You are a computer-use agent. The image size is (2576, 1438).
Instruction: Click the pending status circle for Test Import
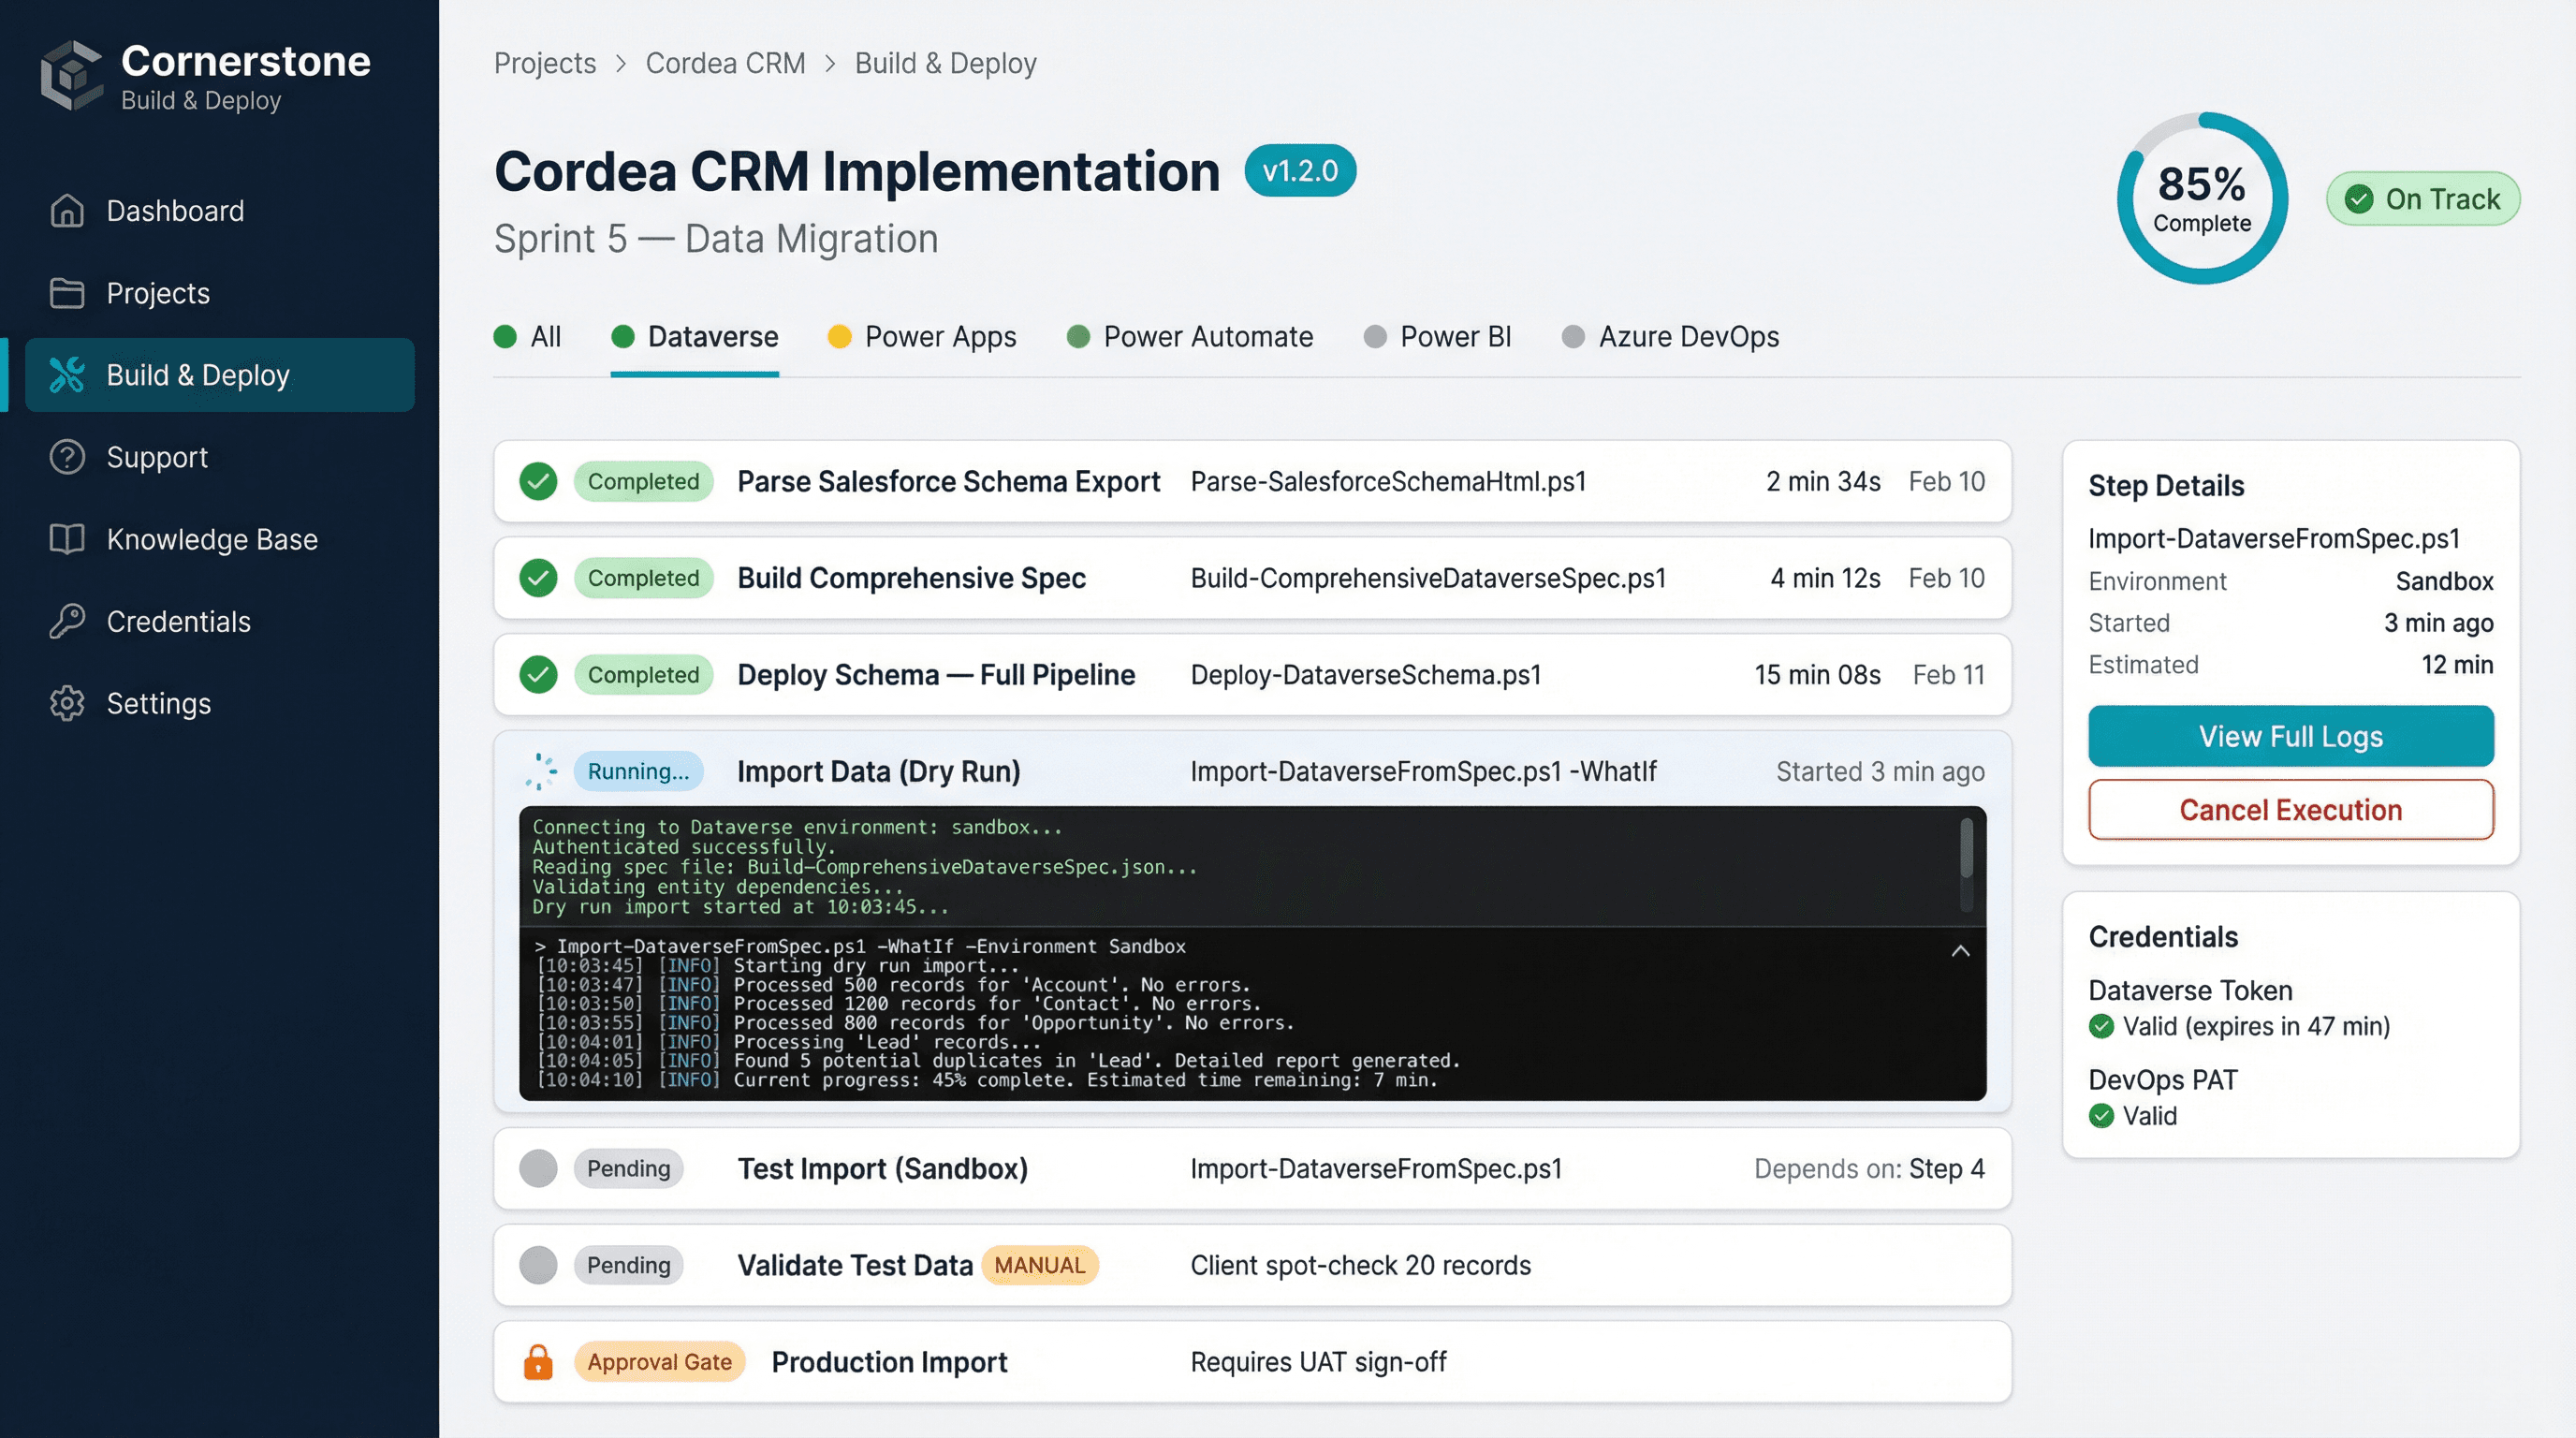pos(538,1168)
